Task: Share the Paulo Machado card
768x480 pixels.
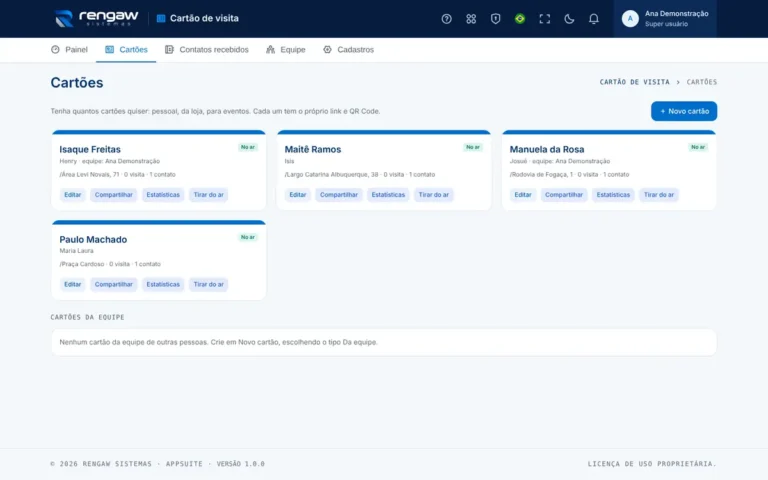Action: pyautogui.click(x=114, y=284)
